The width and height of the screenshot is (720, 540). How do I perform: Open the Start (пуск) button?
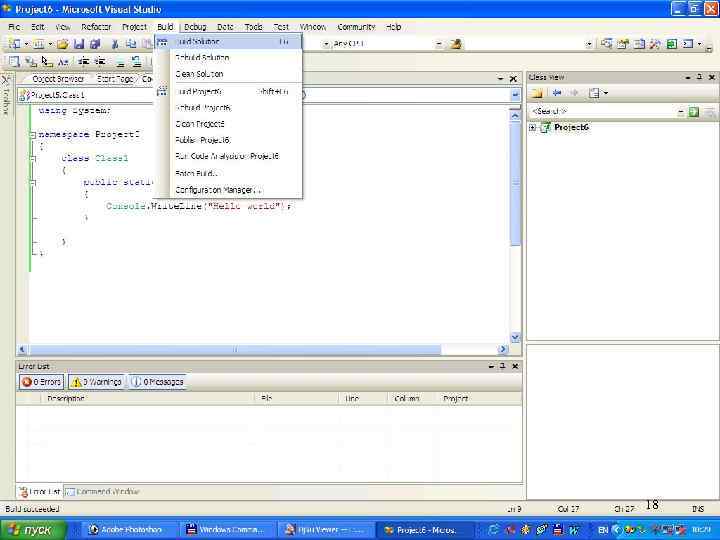[34, 530]
